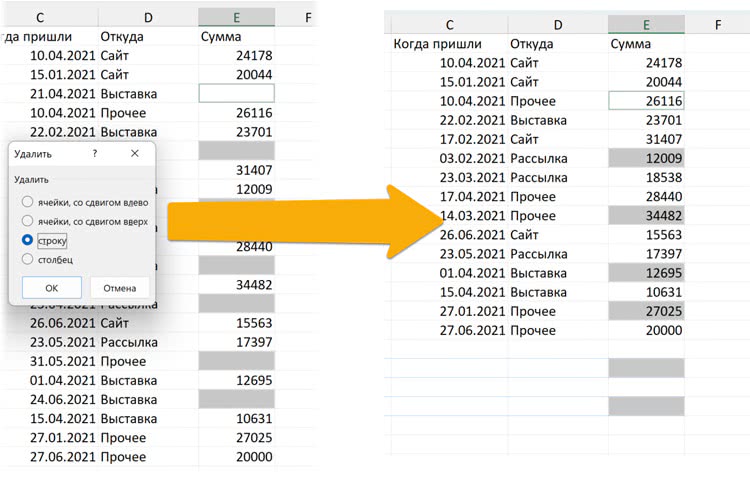The width and height of the screenshot is (750, 477).
Task: Click column C header in right sheet
Action: (x=449, y=25)
